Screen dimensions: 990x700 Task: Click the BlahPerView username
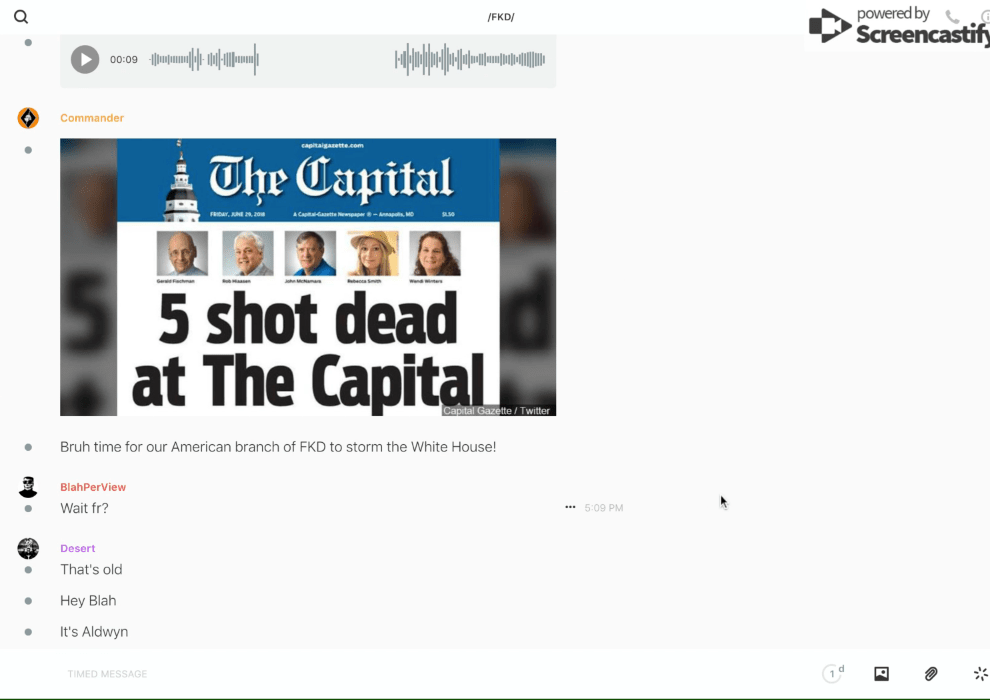click(93, 487)
